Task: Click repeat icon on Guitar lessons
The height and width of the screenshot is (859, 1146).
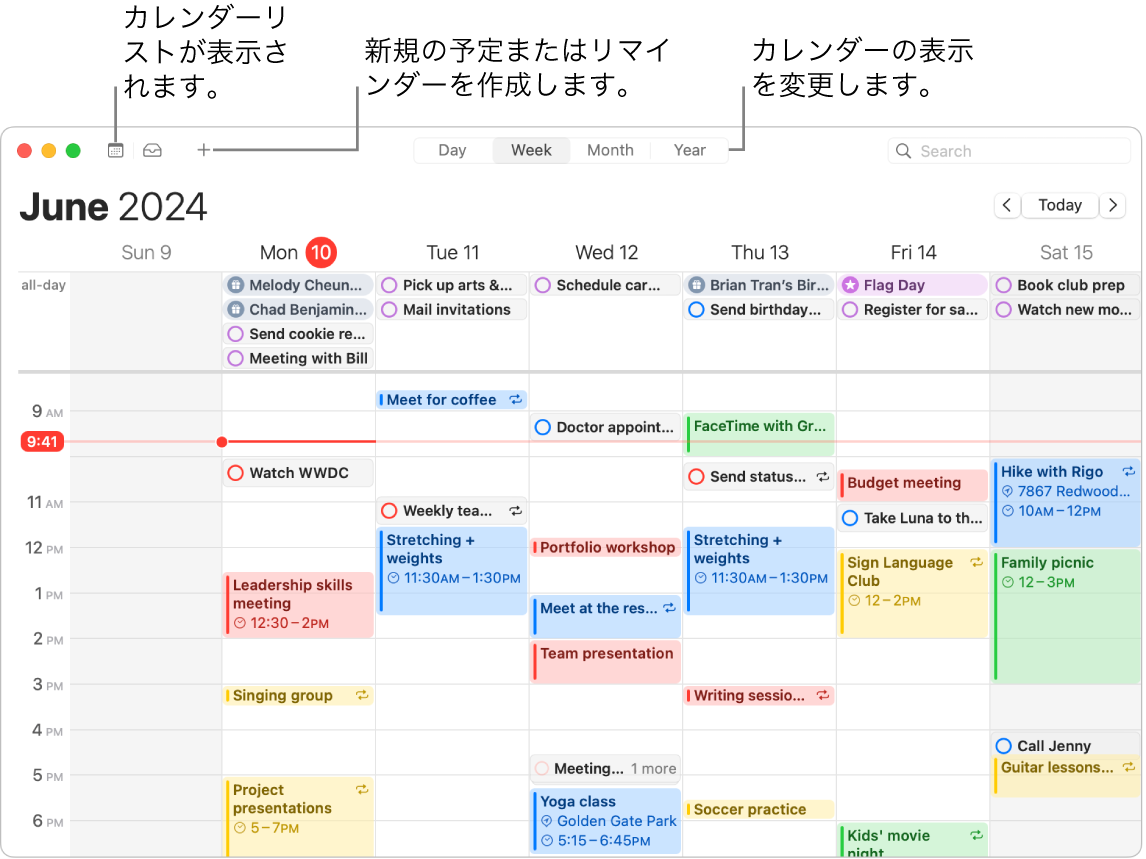Action: tap(1129, 767)
